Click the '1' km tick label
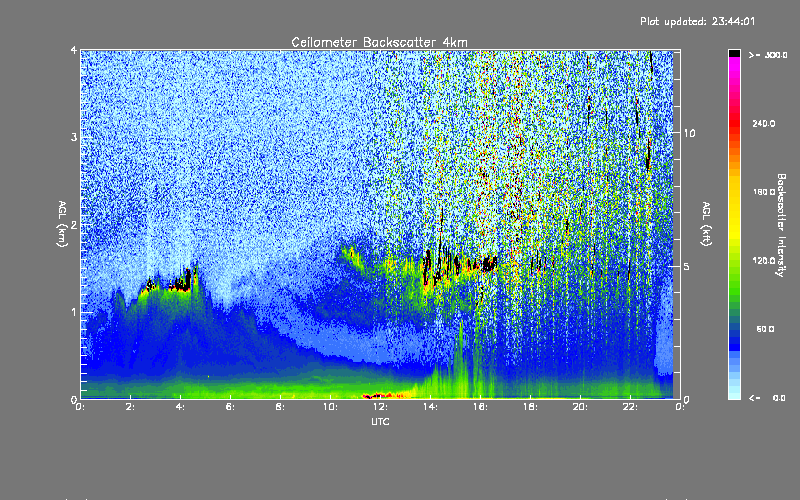Viewport: 800px width, 500px height. coord(74,312)
